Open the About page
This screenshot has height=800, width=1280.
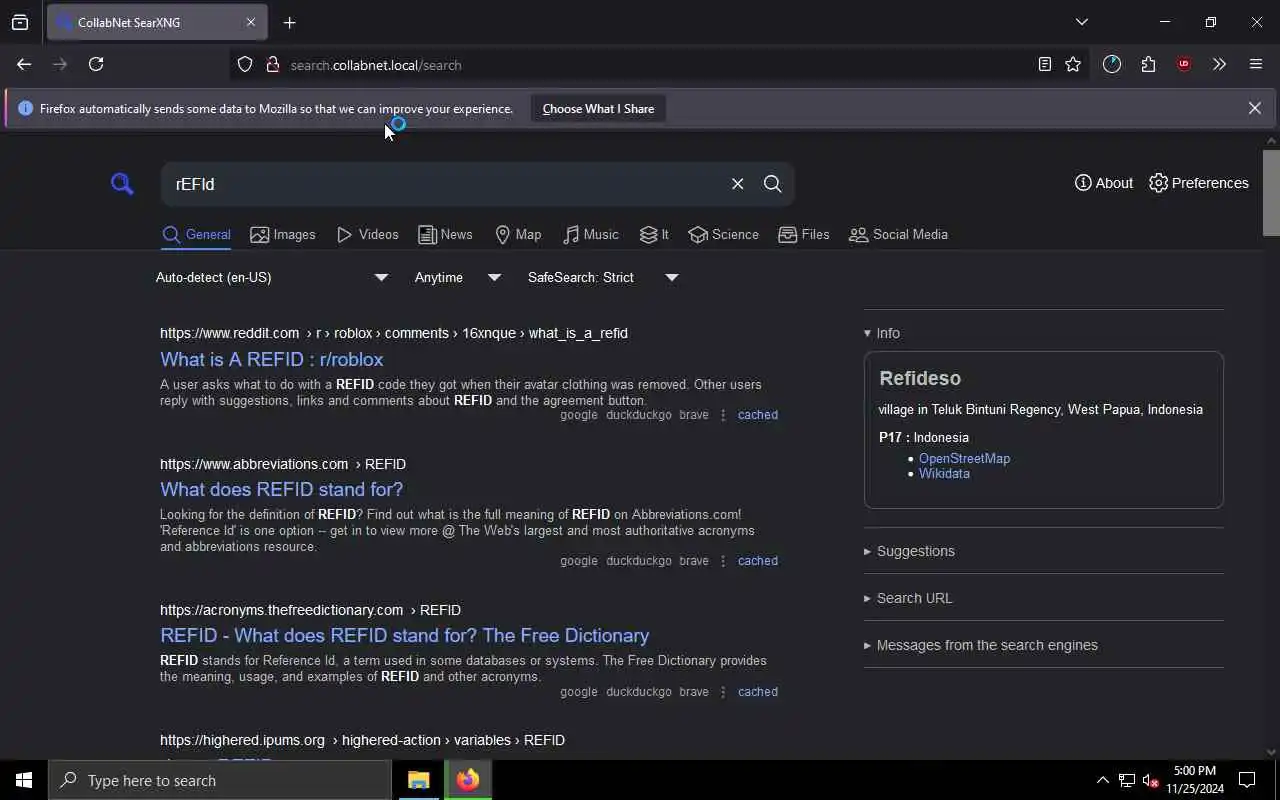click(x=1104, y=183)
